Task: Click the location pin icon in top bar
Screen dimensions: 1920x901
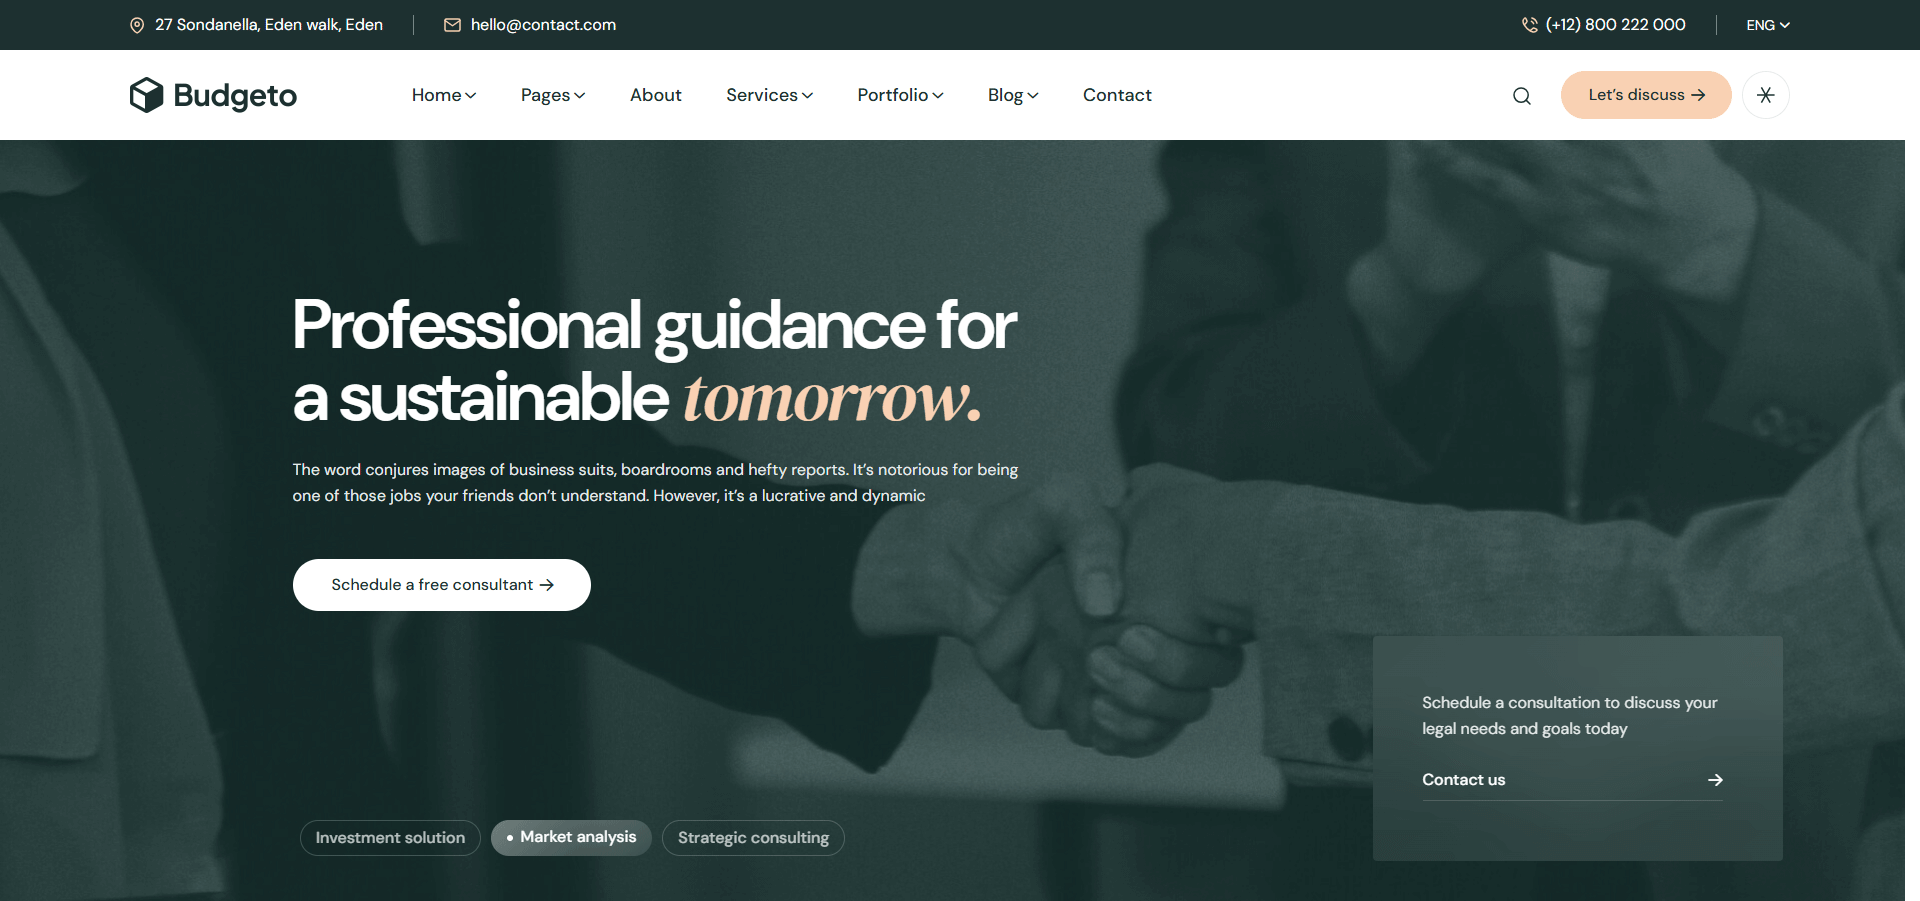Action: pos(137,25)
